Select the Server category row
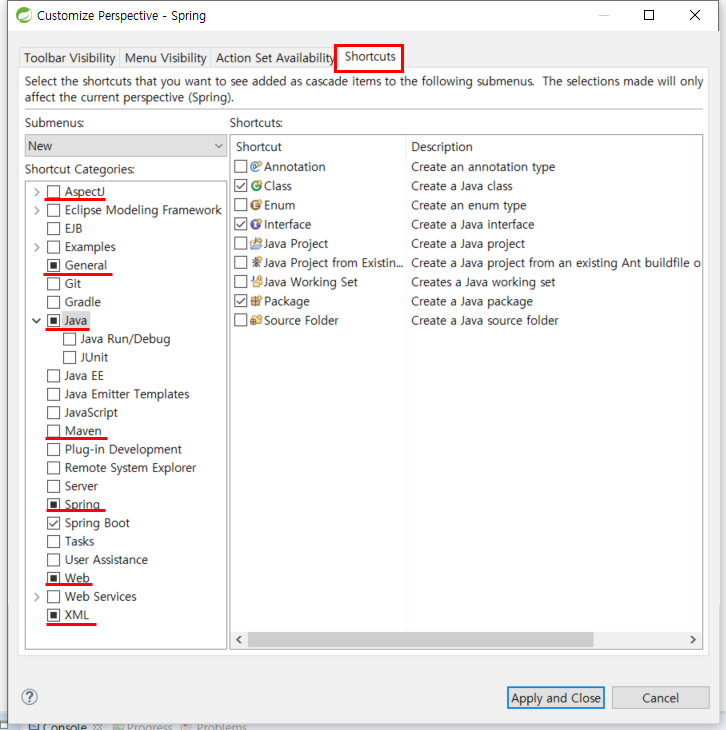This screenshot has height=730, width=726. [81, 486]
